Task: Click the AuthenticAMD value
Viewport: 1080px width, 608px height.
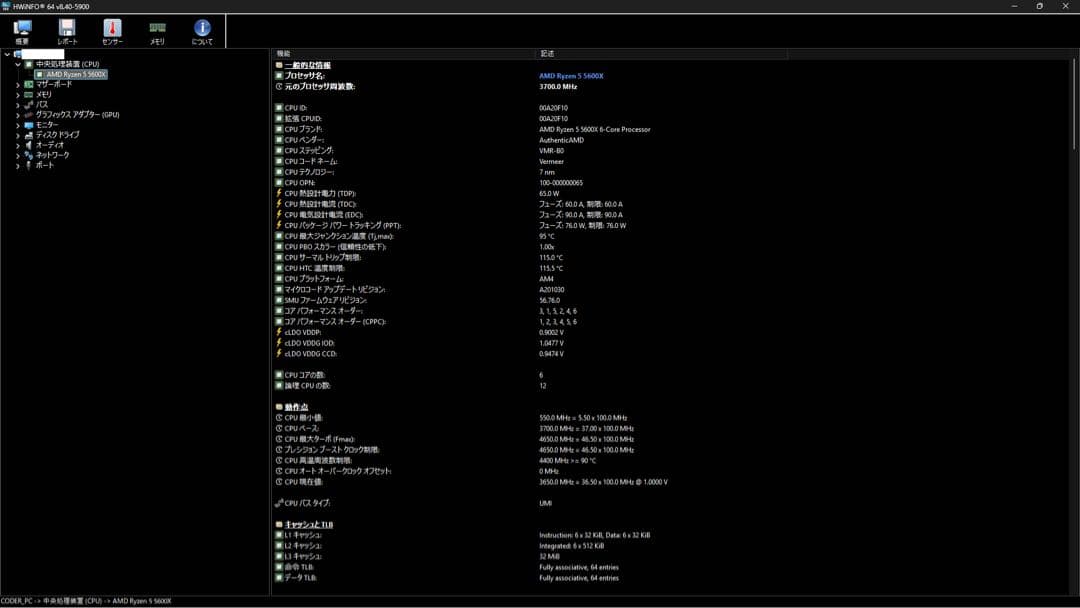Action: (561, 140)
